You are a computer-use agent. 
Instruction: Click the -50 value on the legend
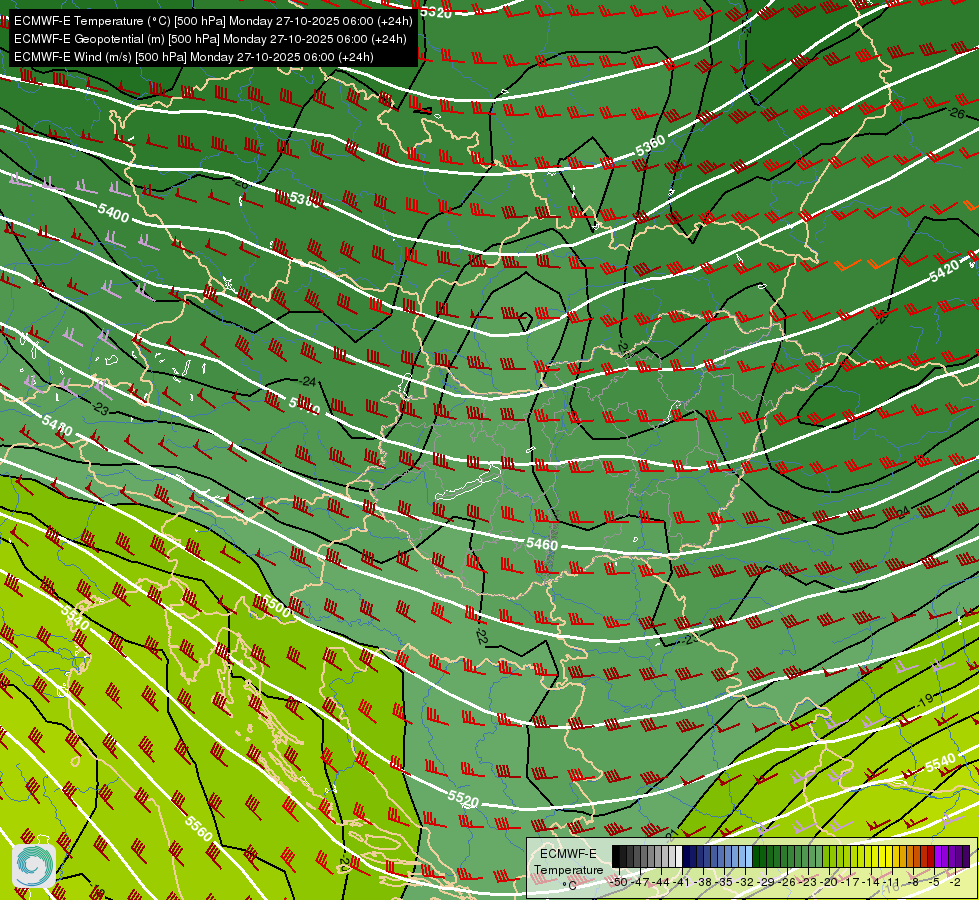620,882
